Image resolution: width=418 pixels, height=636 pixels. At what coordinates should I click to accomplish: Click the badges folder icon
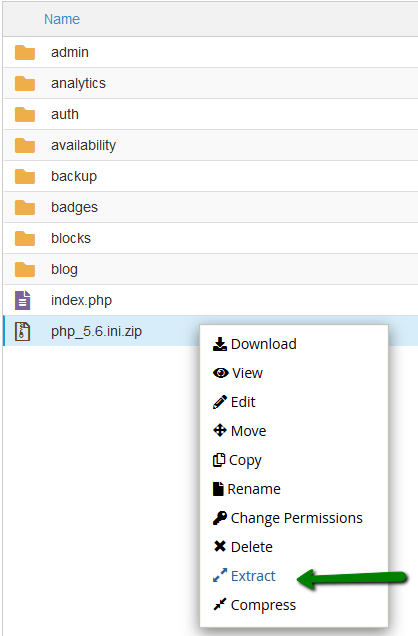coord(25,207)
